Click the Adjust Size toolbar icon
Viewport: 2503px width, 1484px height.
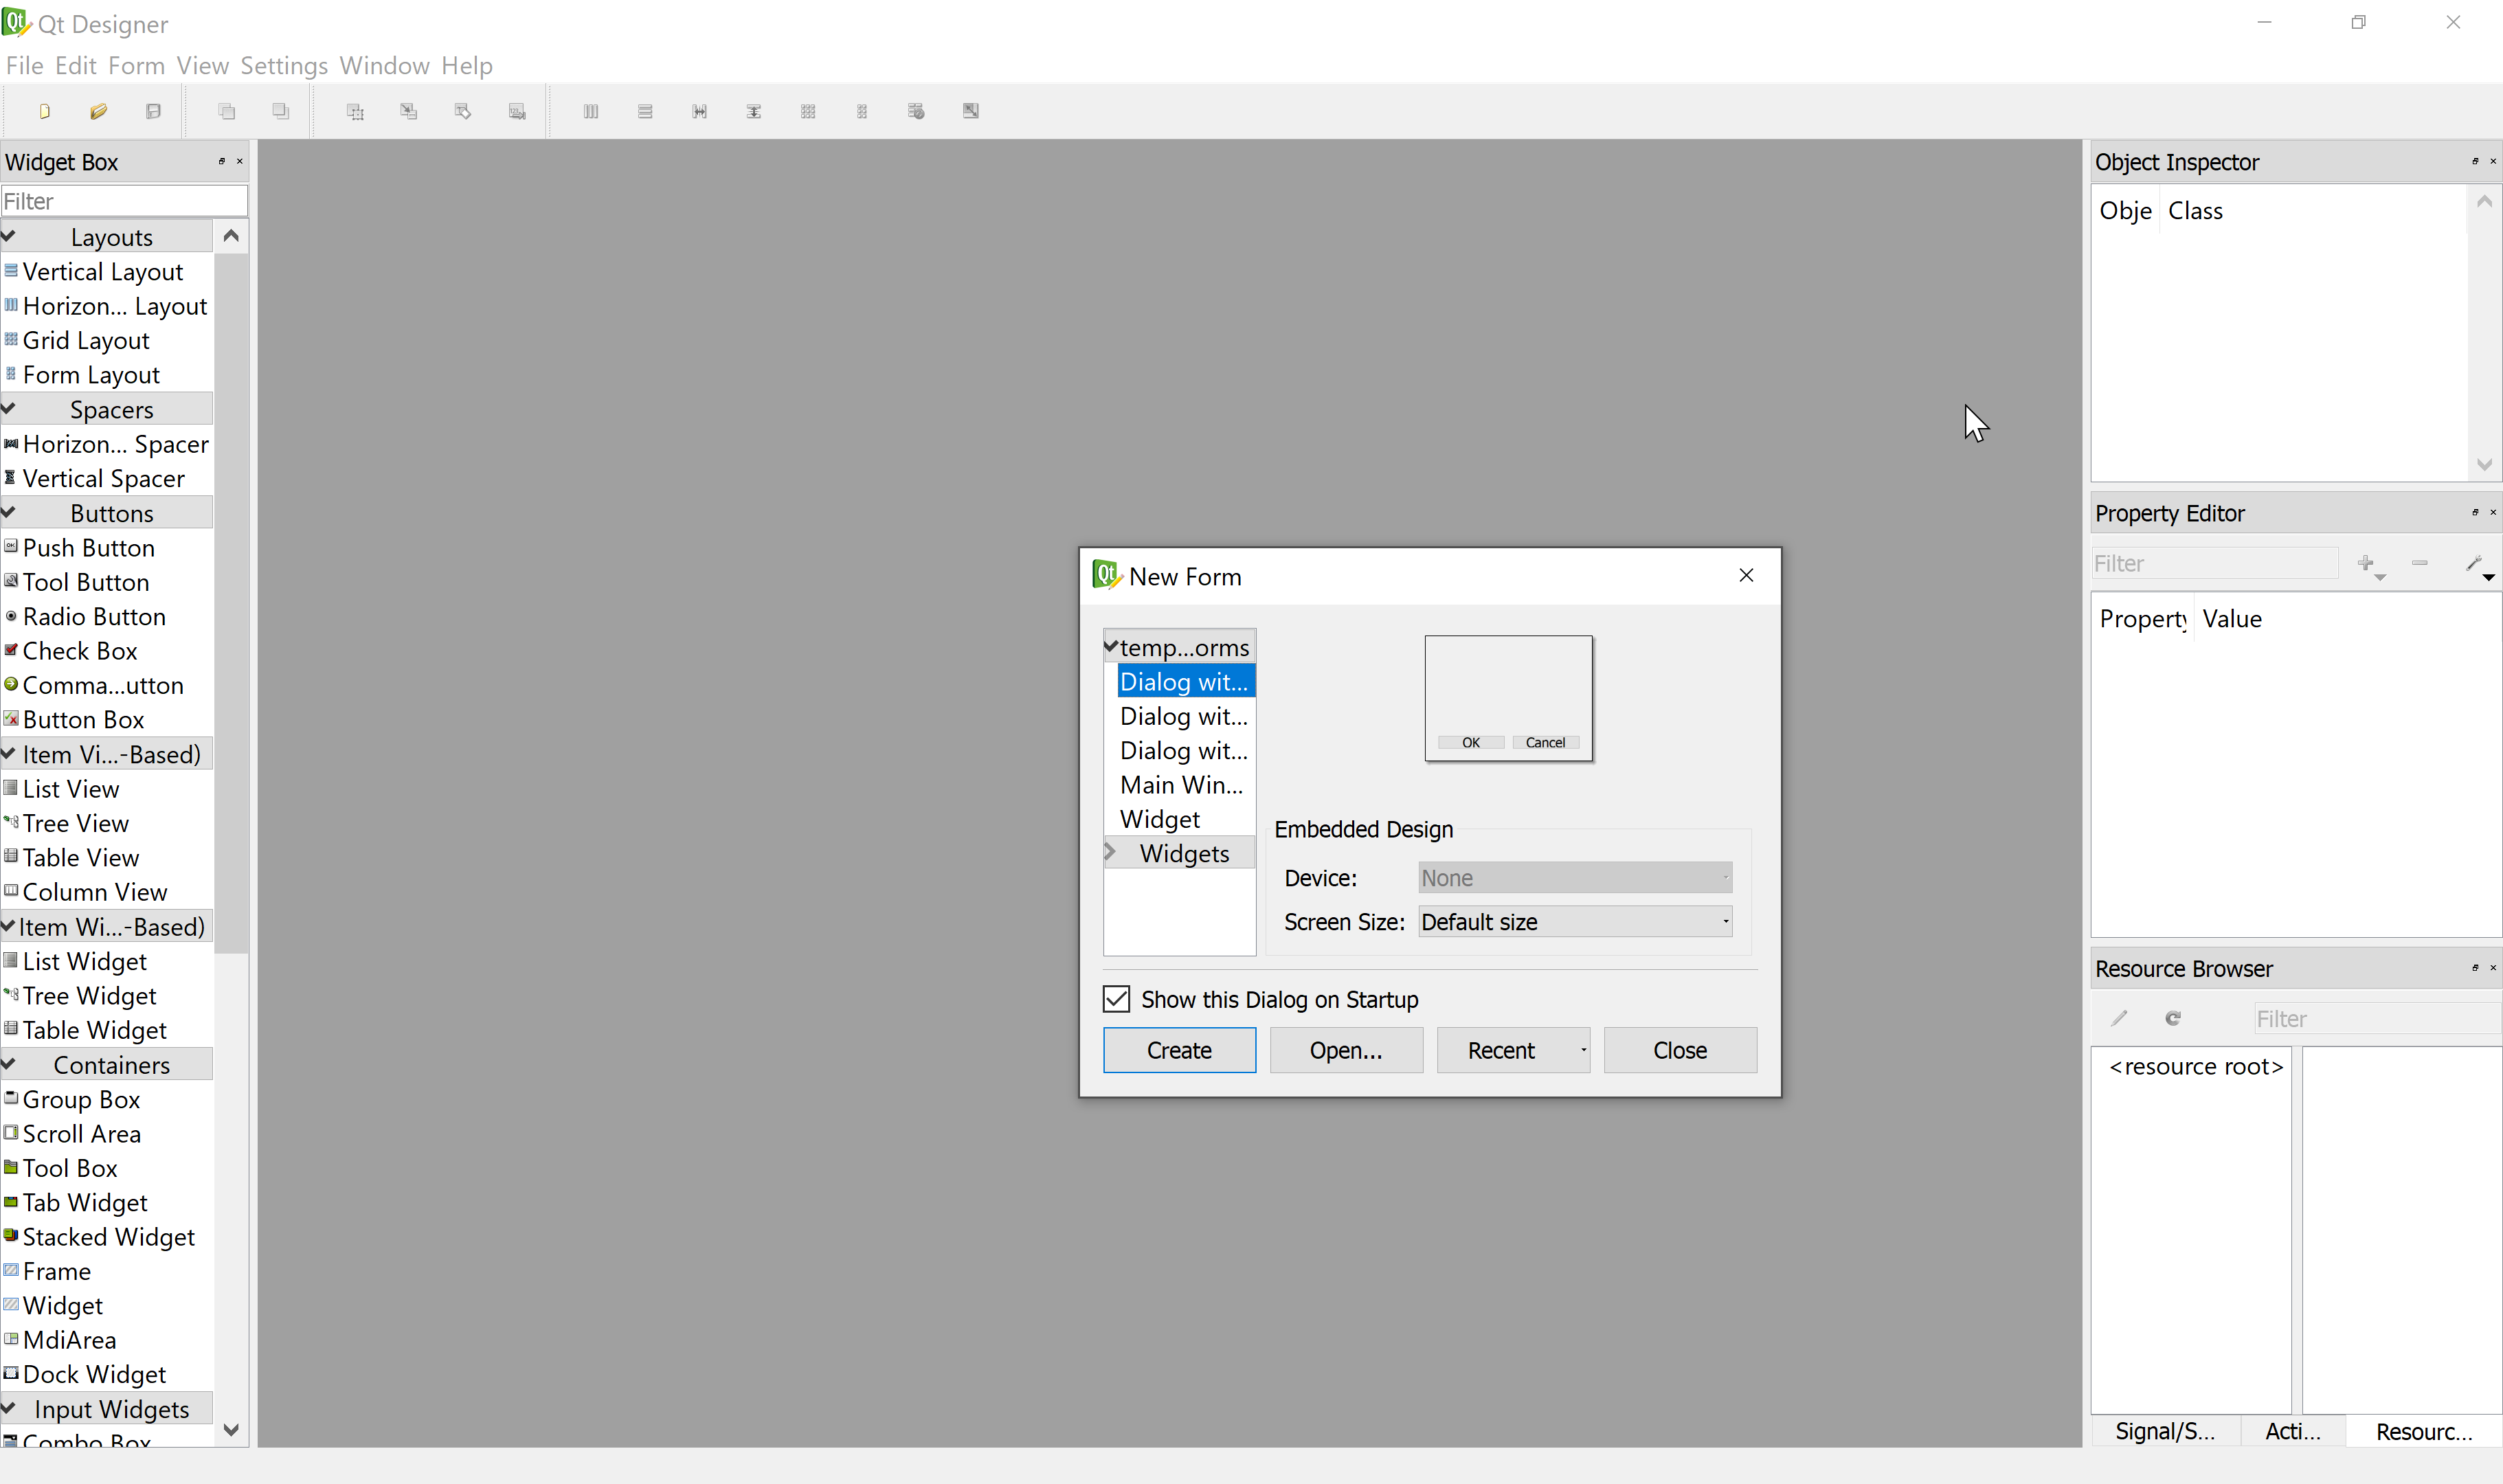[x=970, y=111]
